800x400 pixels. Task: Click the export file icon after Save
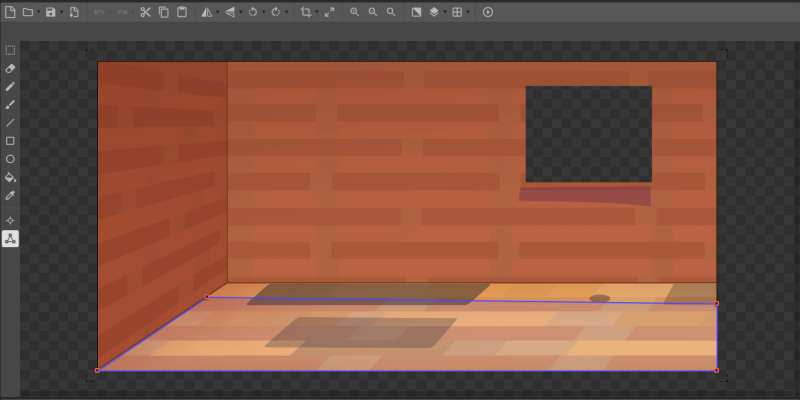[x=74, y=12]
